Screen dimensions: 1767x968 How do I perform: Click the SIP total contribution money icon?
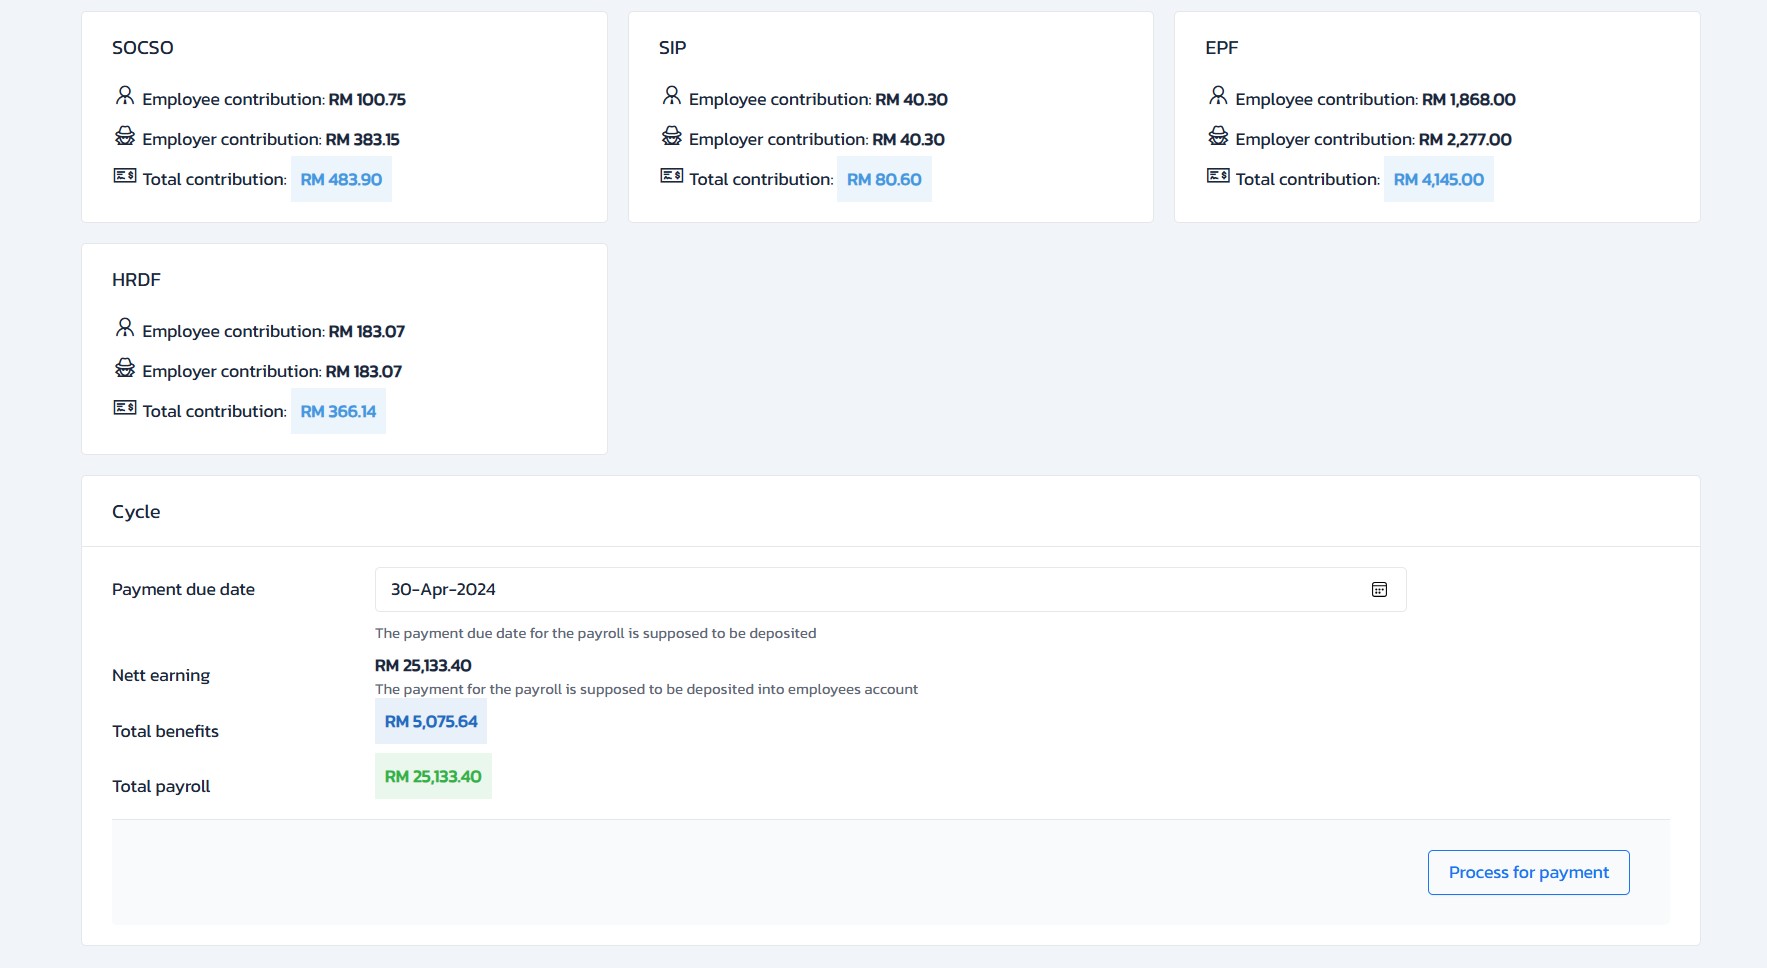point(672,176)
